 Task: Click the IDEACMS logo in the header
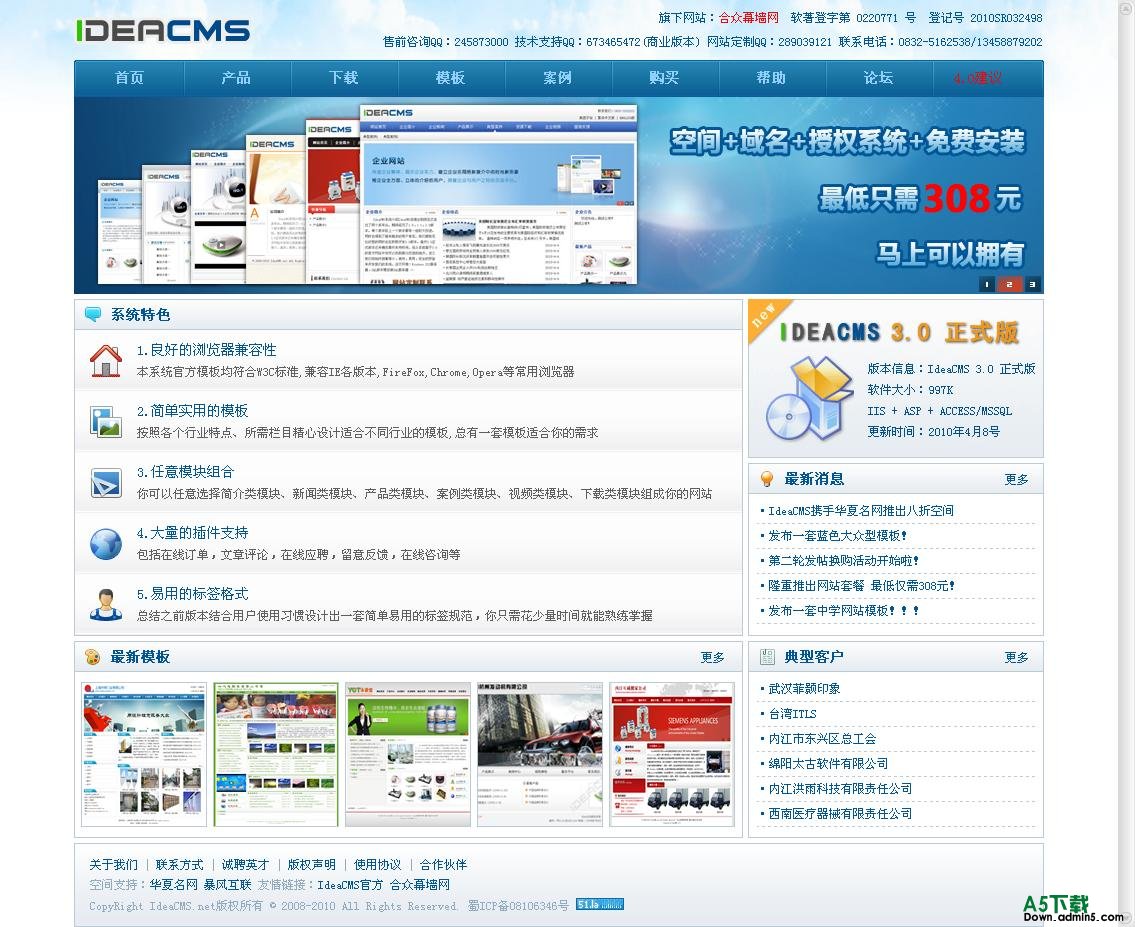163,30
